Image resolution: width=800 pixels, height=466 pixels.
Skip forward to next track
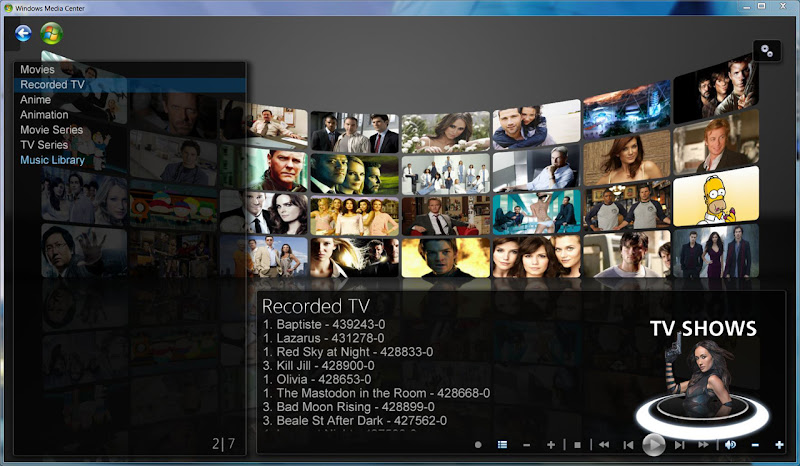[x=679, y=445]
